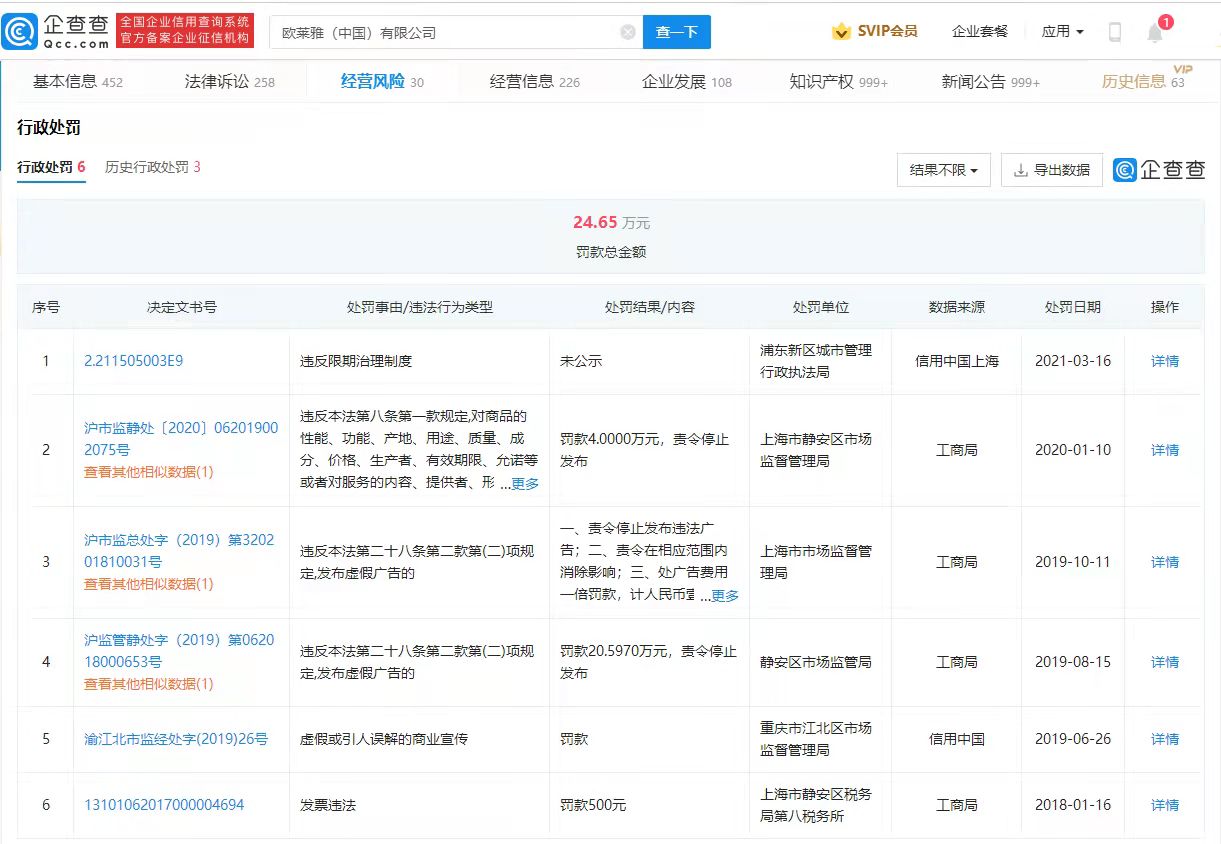
Task: Click the Qcc.com logo in header
Action: (x=56, y=32)
